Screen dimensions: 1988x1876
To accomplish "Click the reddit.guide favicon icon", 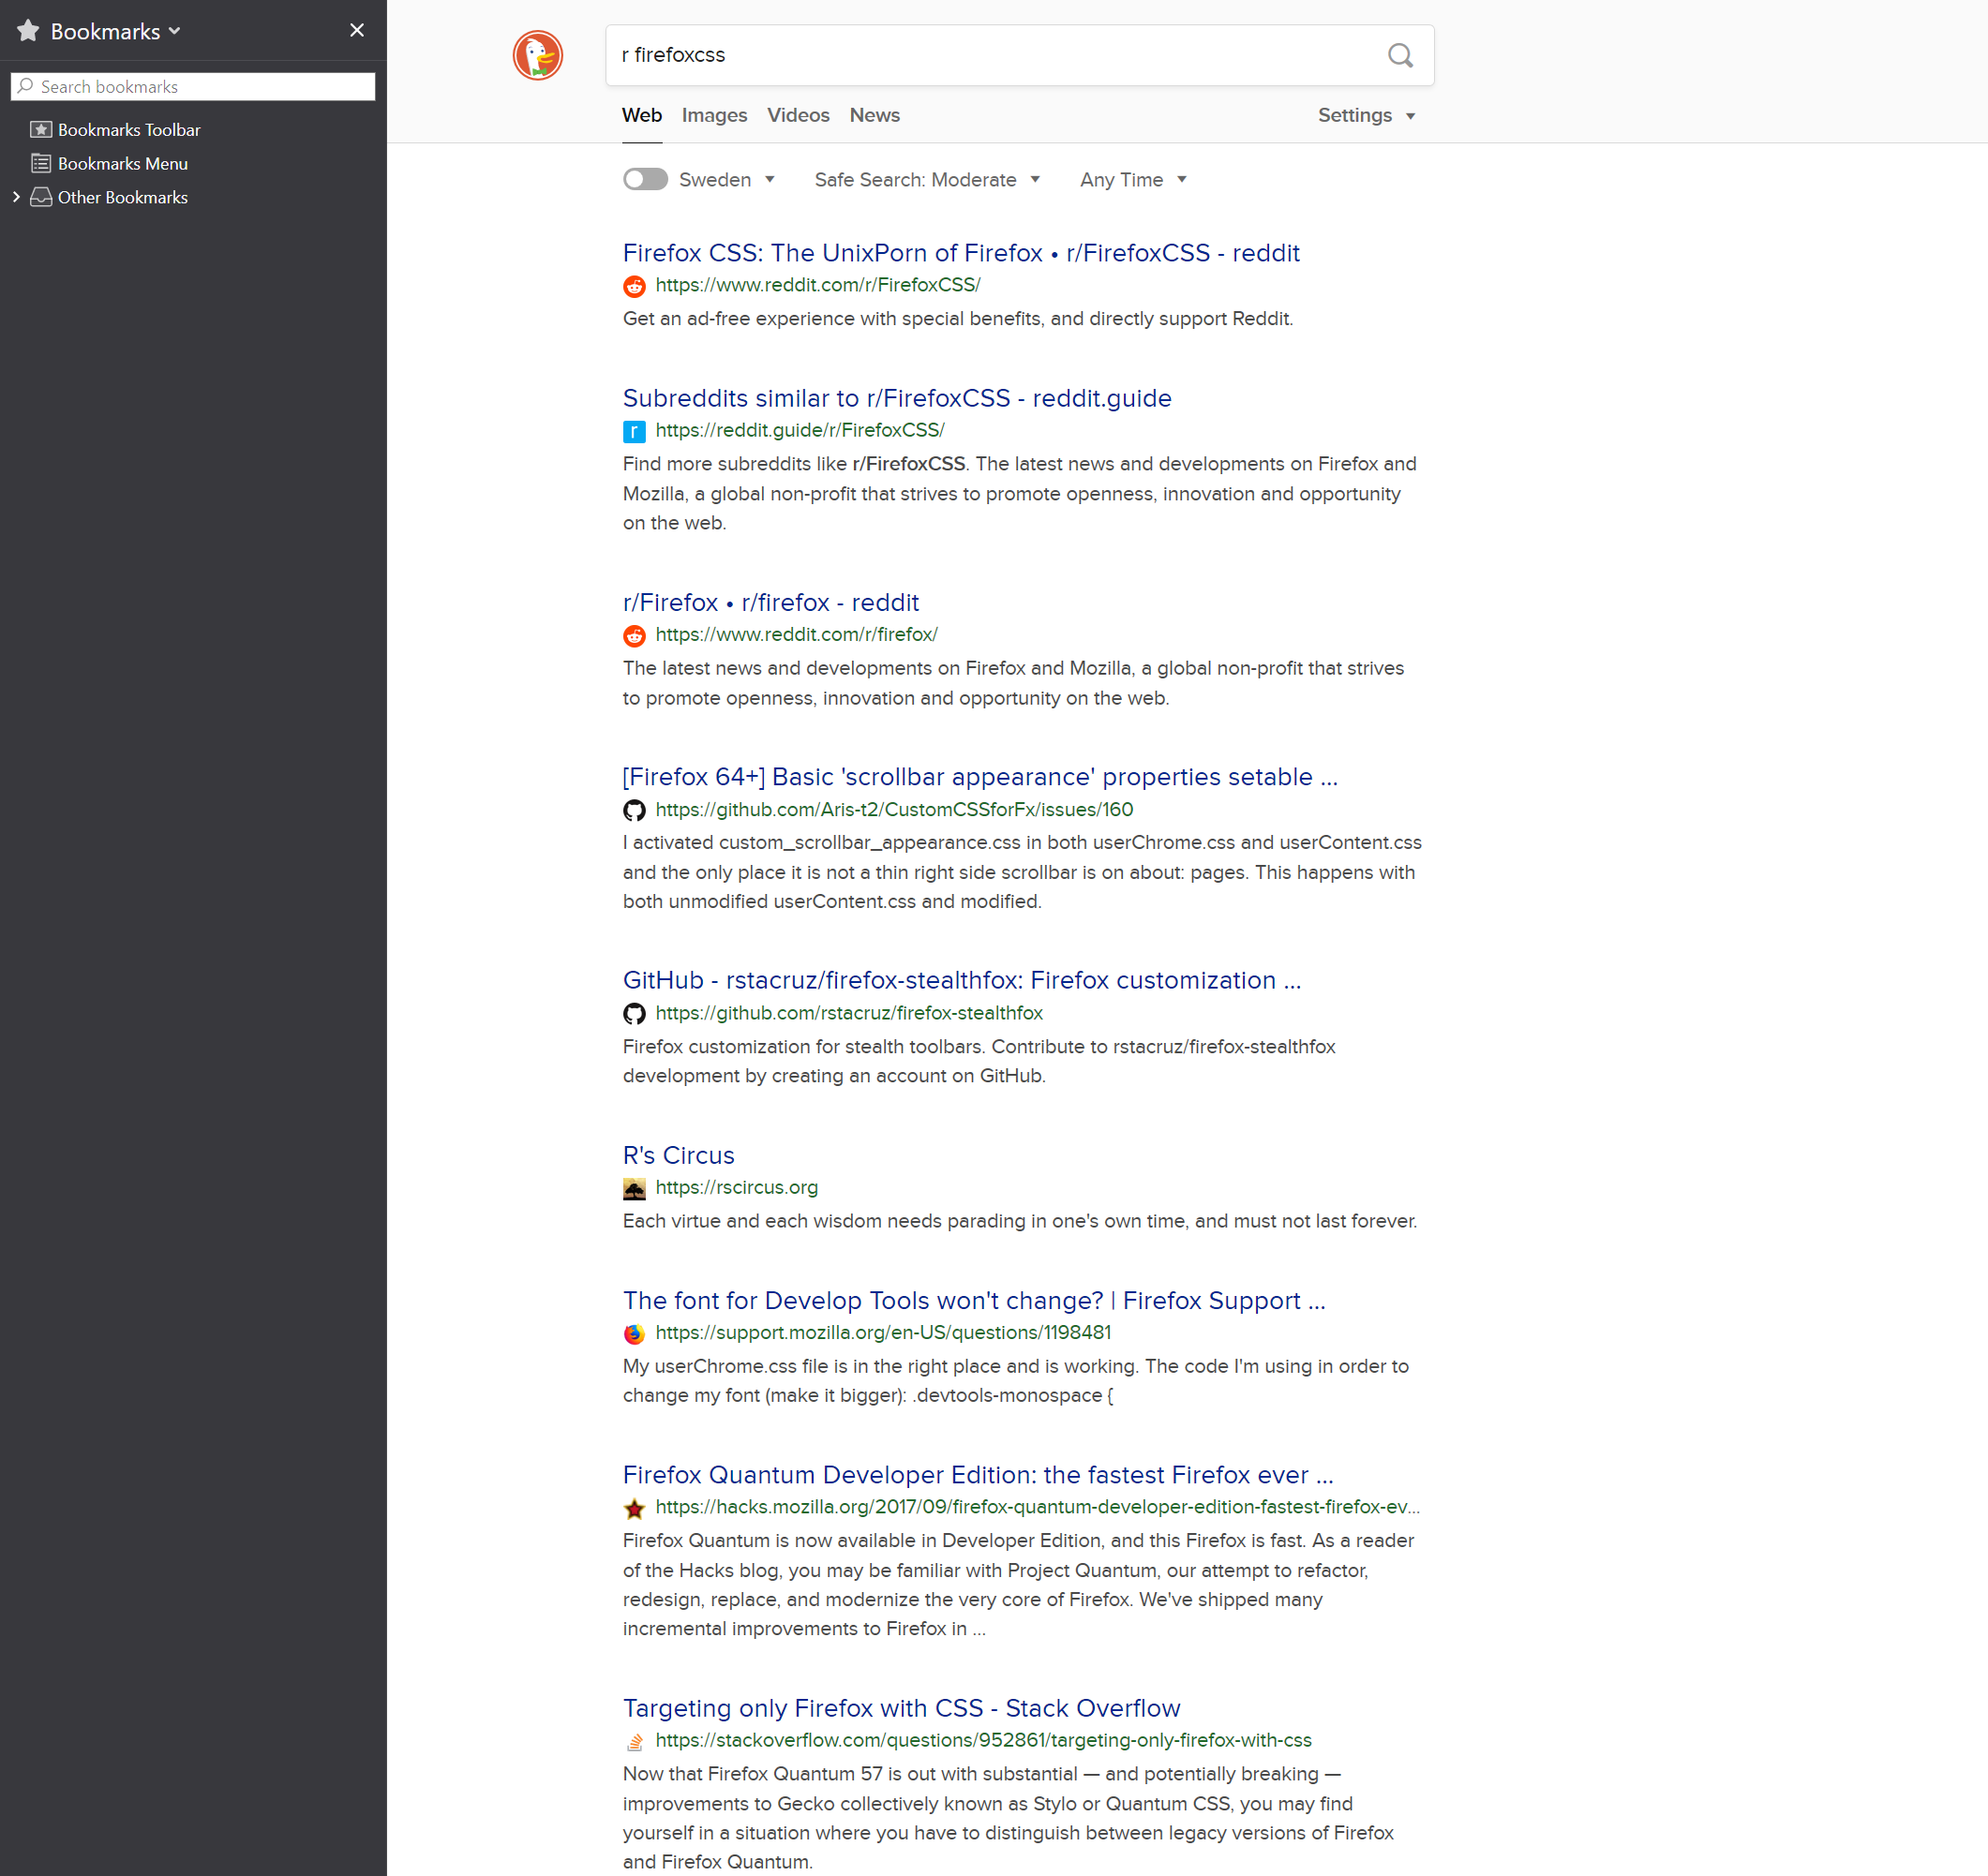I will [634, 431].
